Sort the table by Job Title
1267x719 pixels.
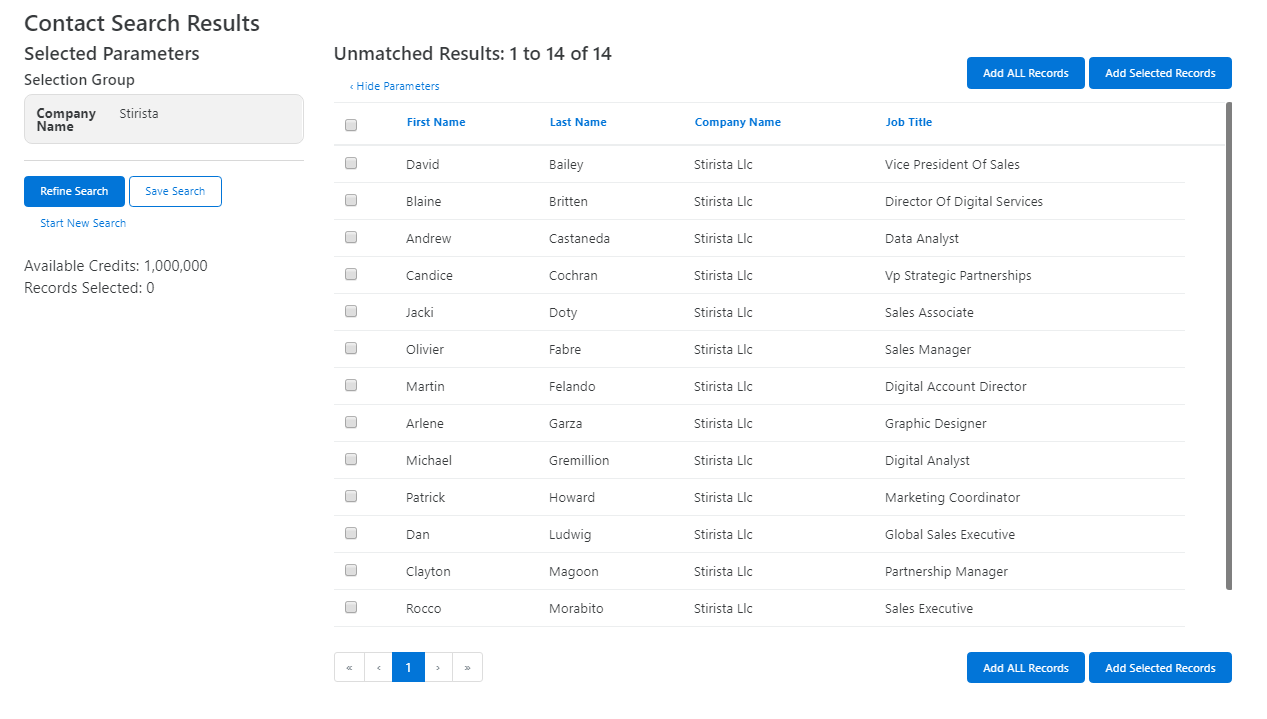click(908, 121)
